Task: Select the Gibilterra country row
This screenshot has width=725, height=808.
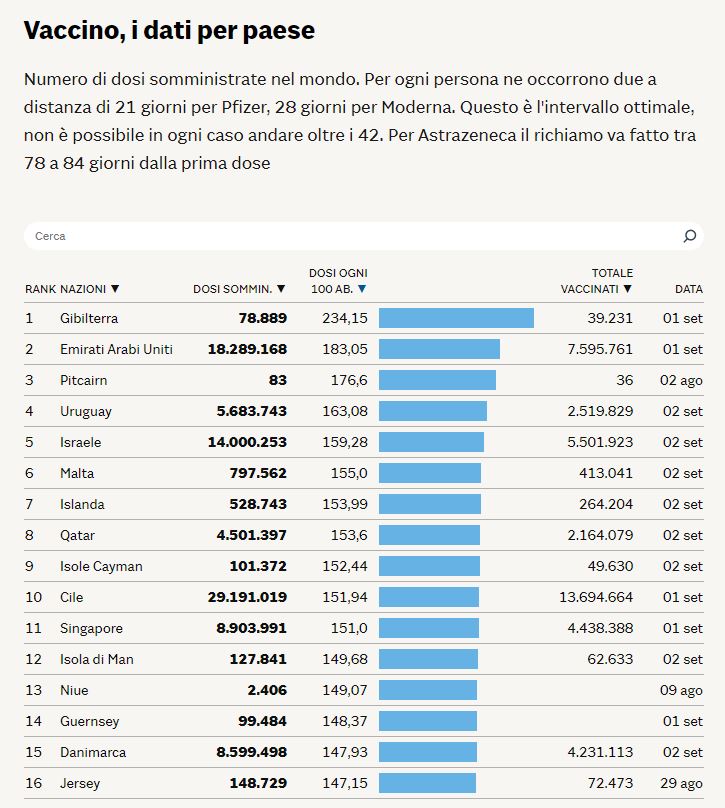Action: 89,318
